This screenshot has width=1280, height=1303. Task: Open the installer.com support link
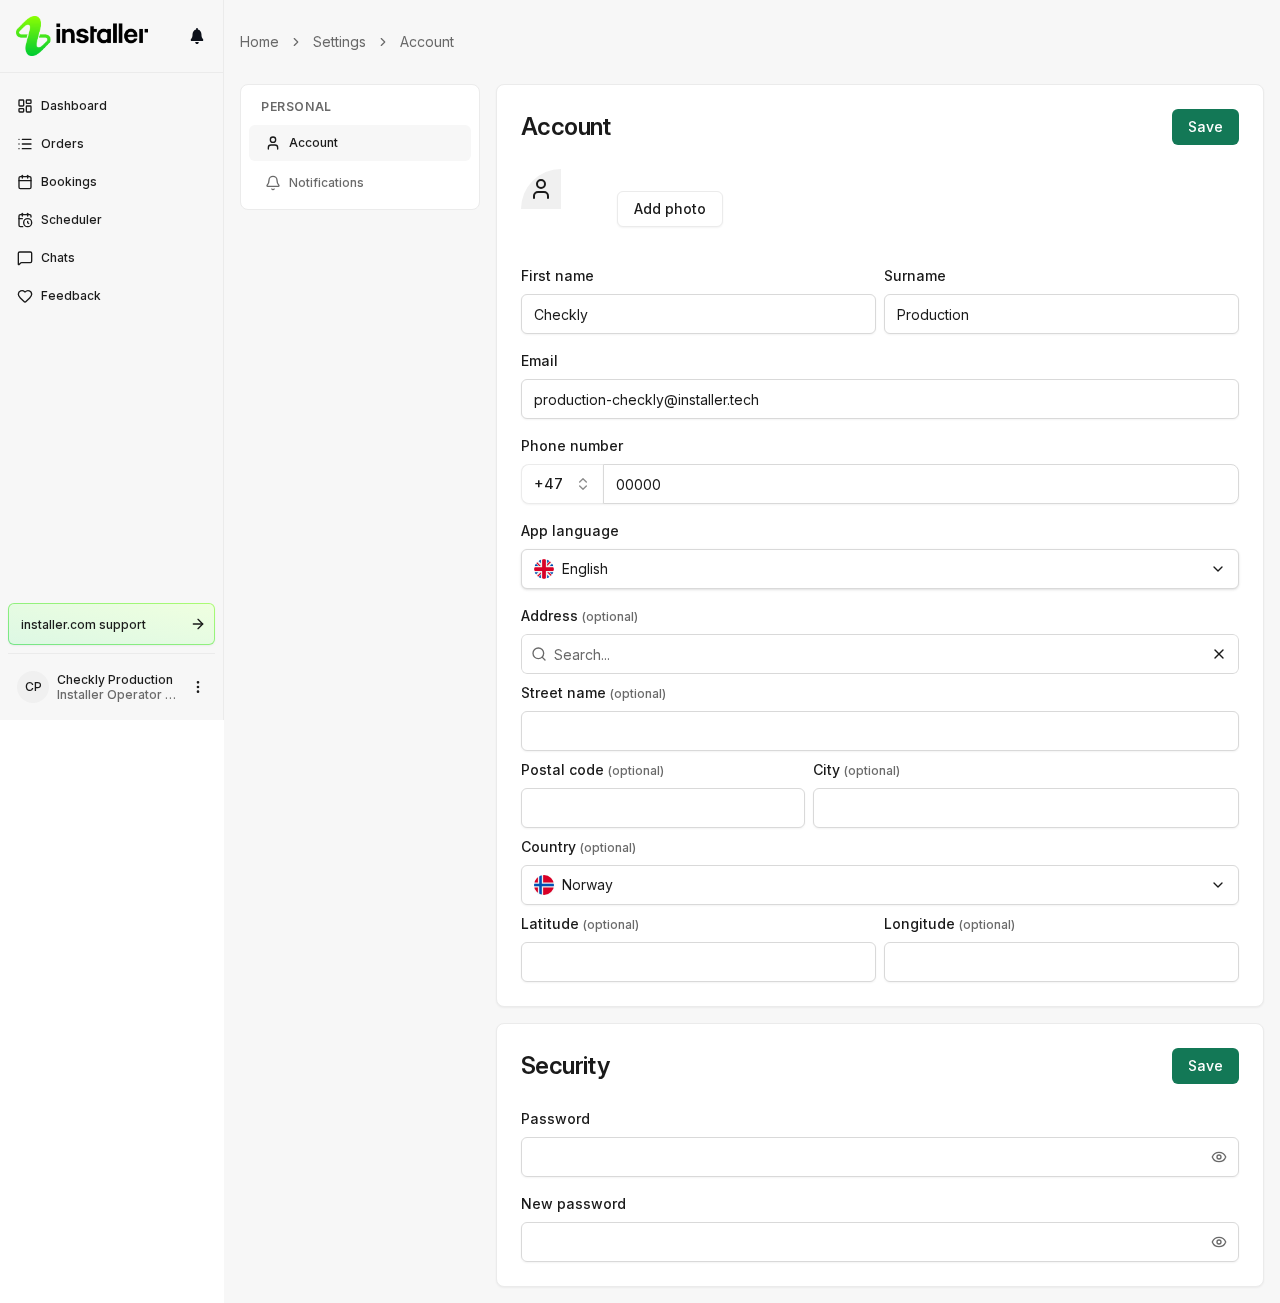click(112, 624)
